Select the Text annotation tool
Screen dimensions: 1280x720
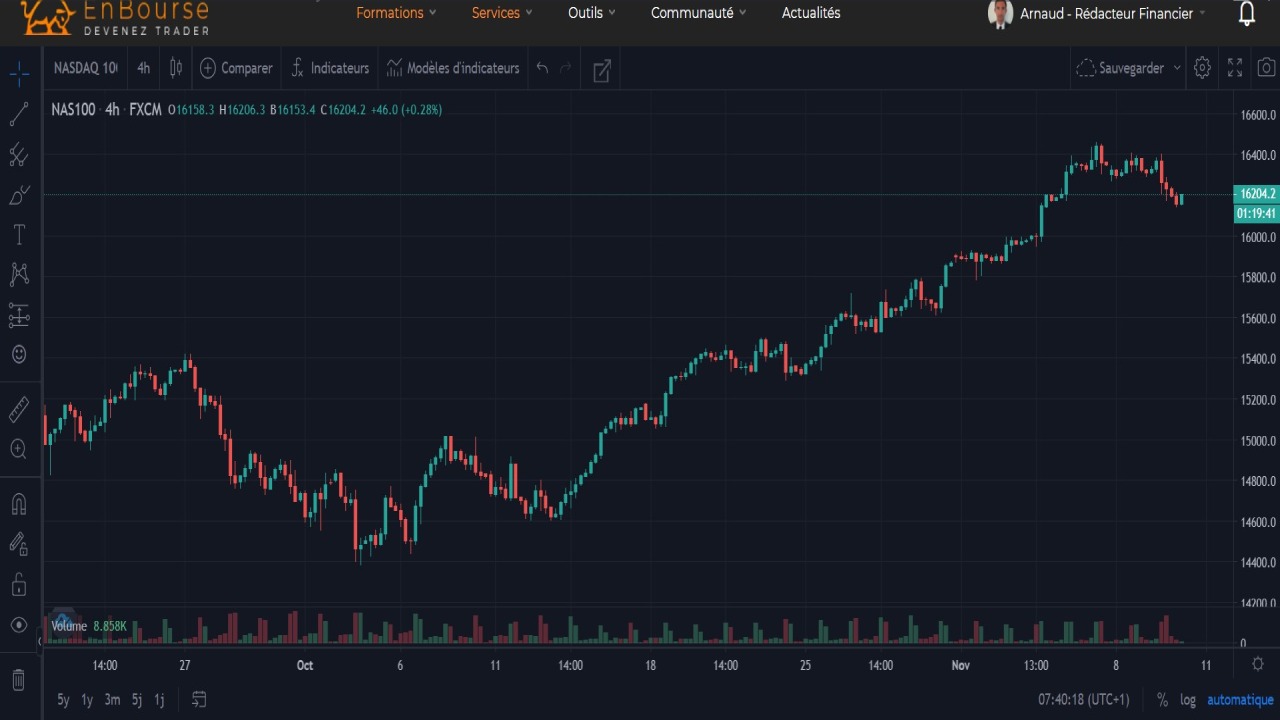coord(19,235)
